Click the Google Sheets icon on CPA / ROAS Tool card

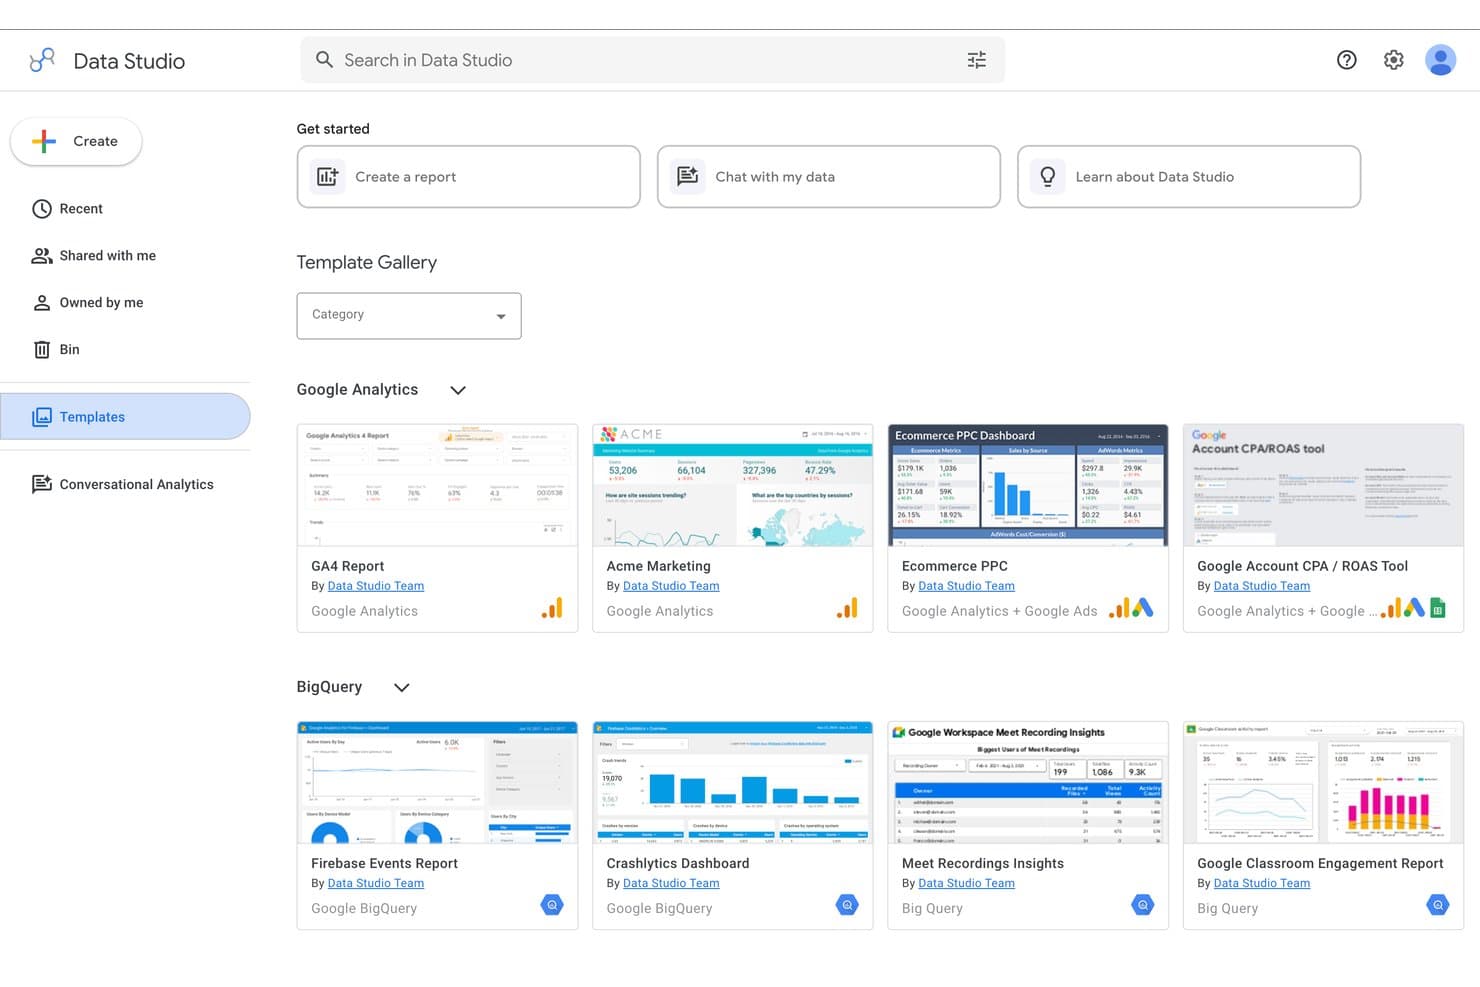point(1438,608)
